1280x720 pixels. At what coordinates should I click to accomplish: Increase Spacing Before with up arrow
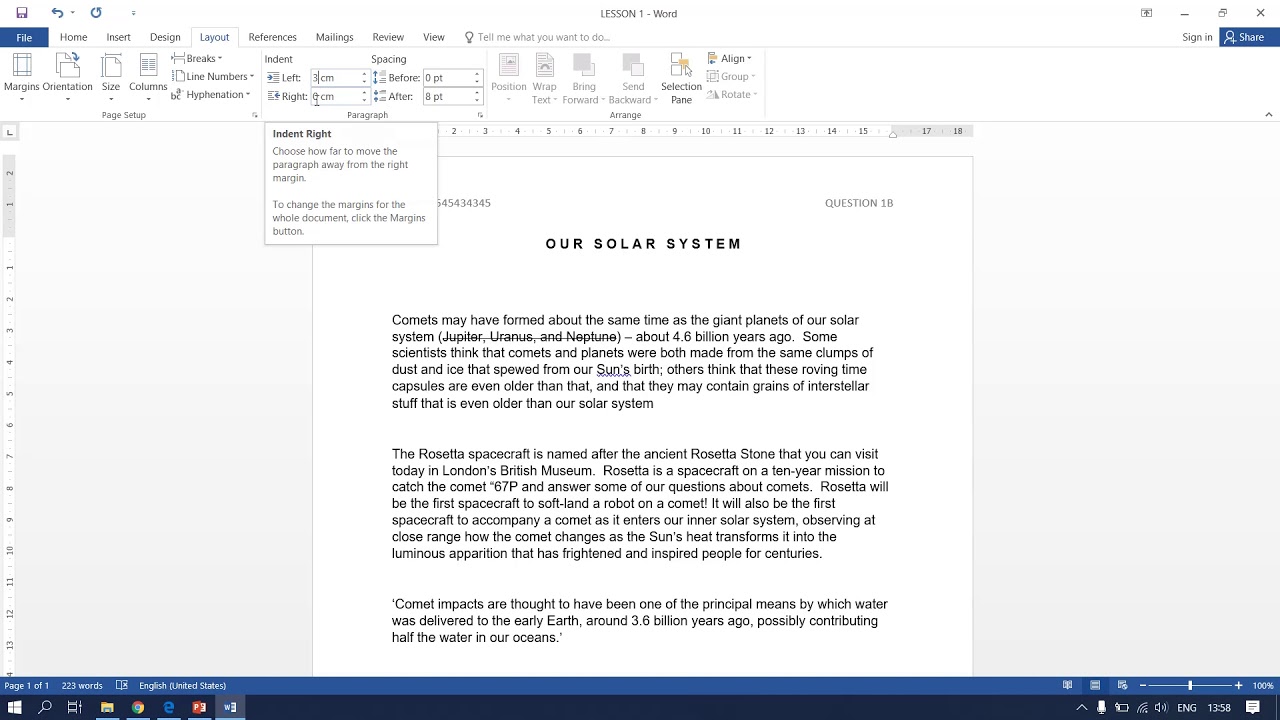477,74
